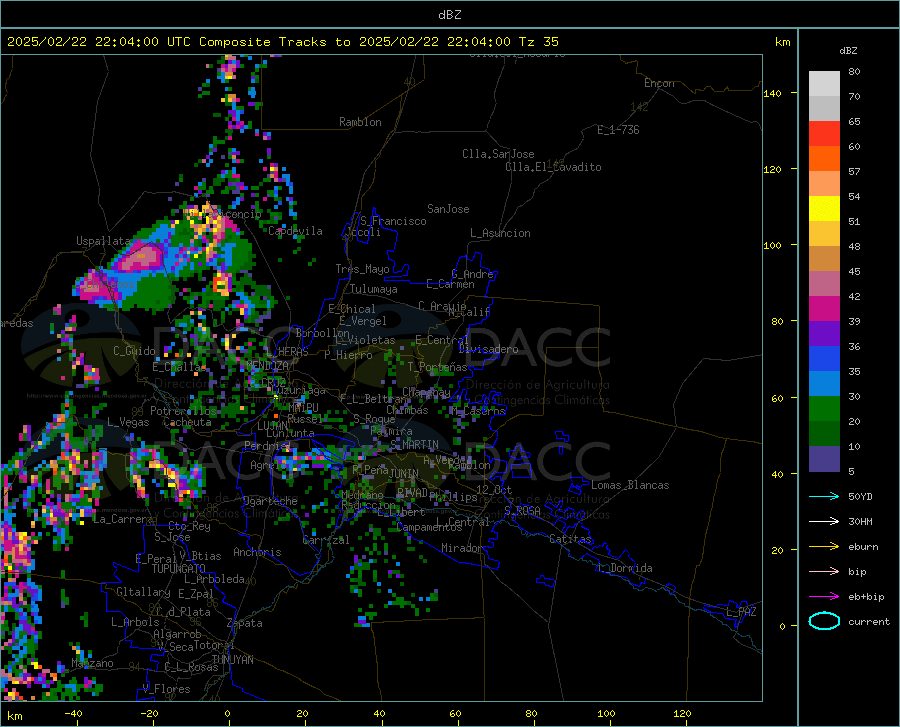Viewport: 900px width, 727px height.
Task: Select the dark green swatch between 20 and 10
Action: coord(824,434)
